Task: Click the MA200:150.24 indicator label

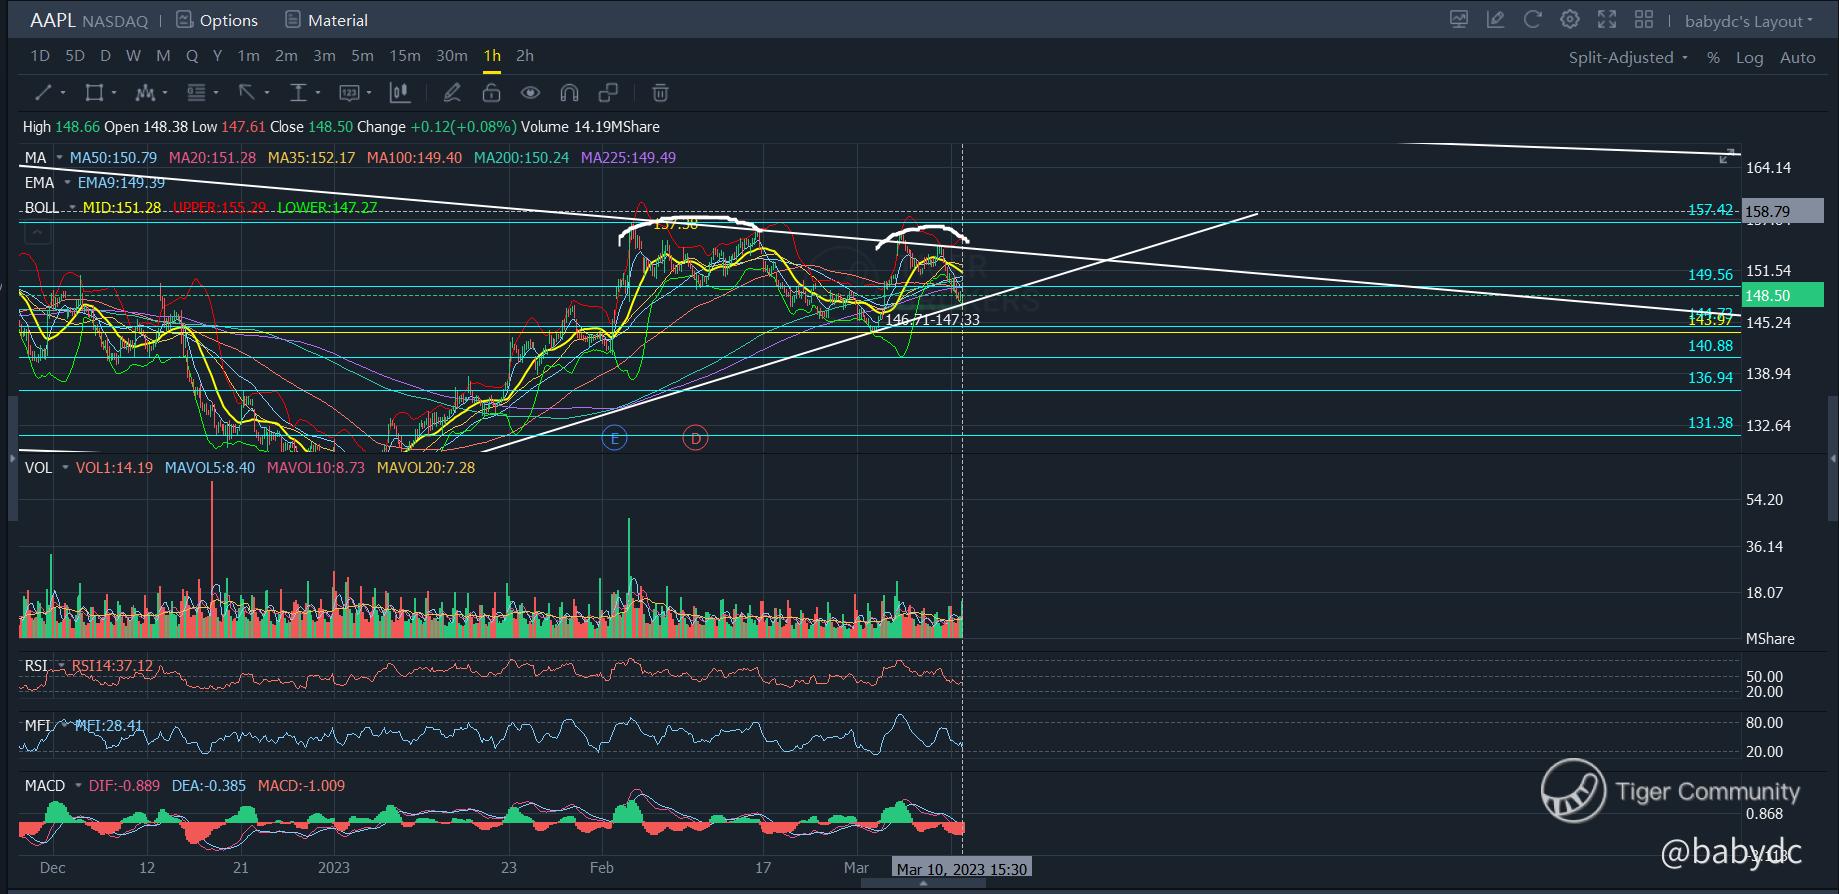Action: coord(521,157)
